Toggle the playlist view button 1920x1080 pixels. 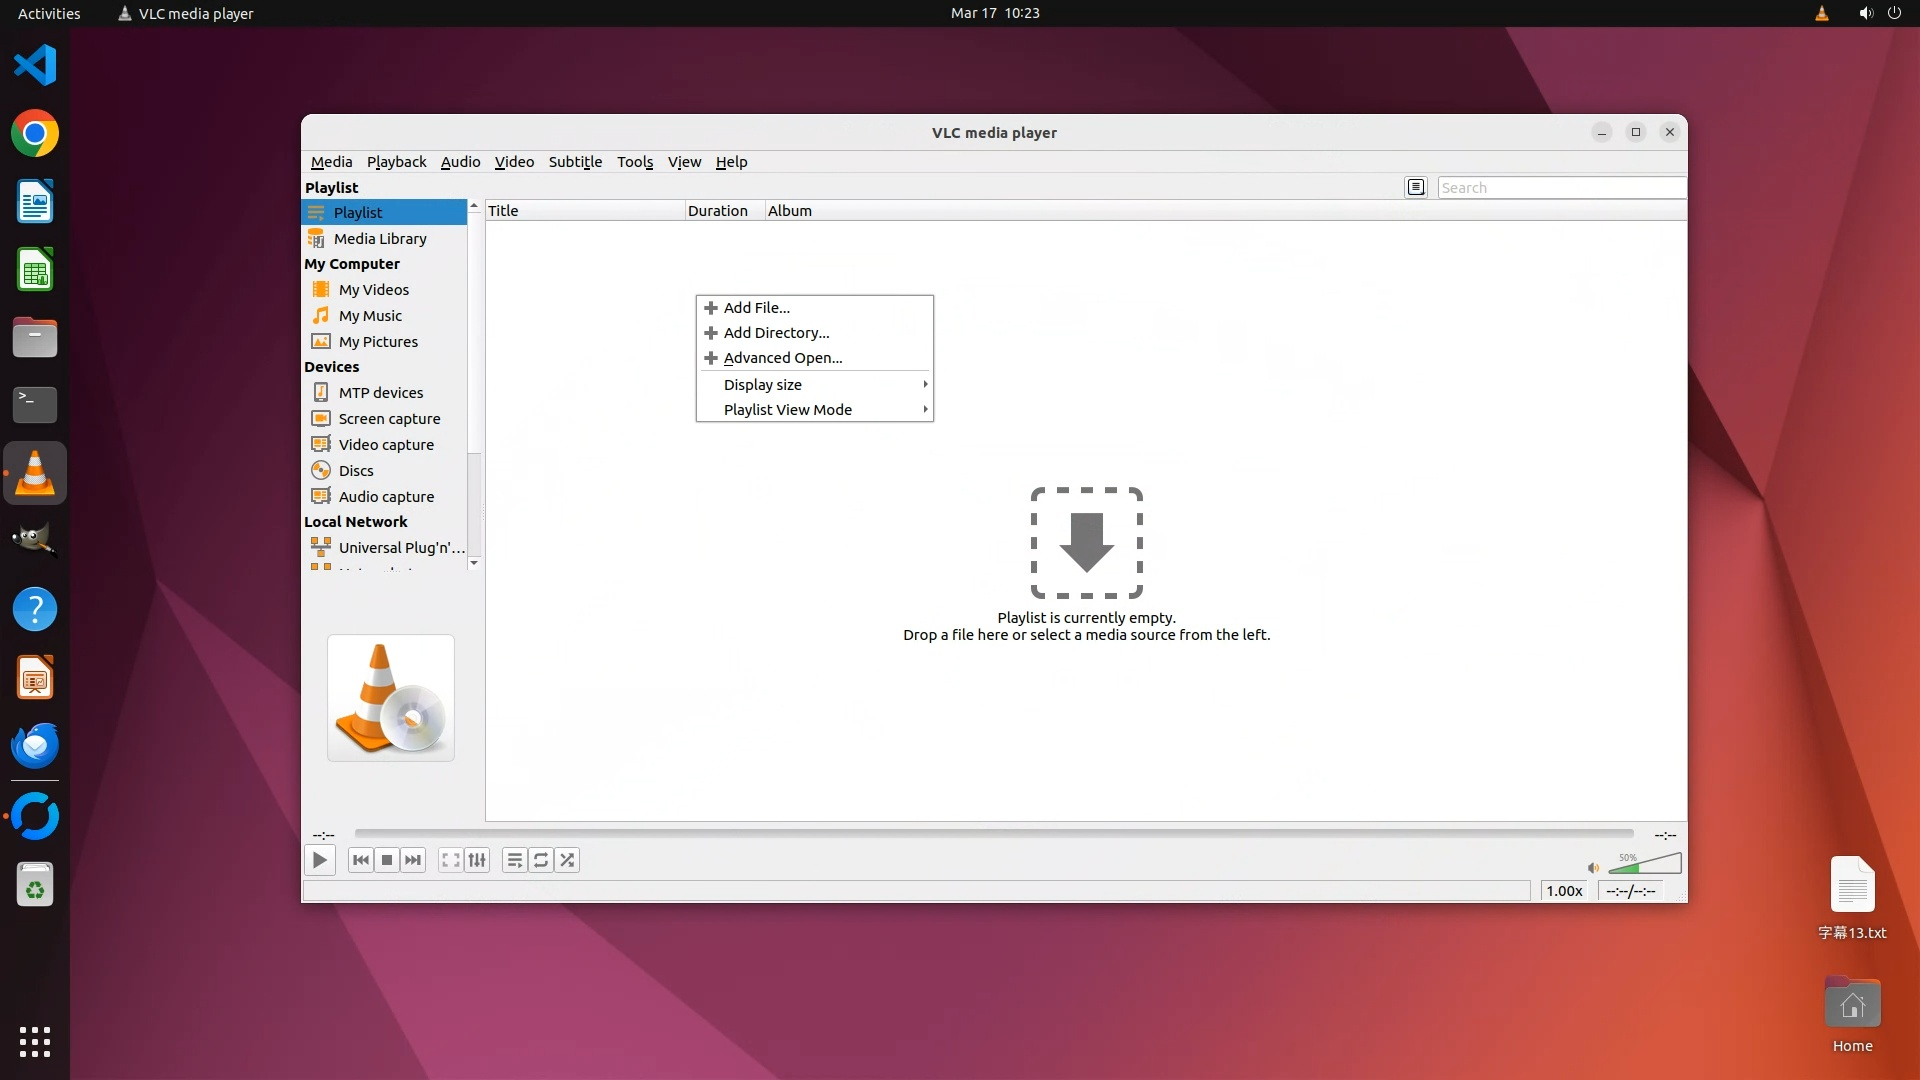pyautogui.click(x=514, y=860)
